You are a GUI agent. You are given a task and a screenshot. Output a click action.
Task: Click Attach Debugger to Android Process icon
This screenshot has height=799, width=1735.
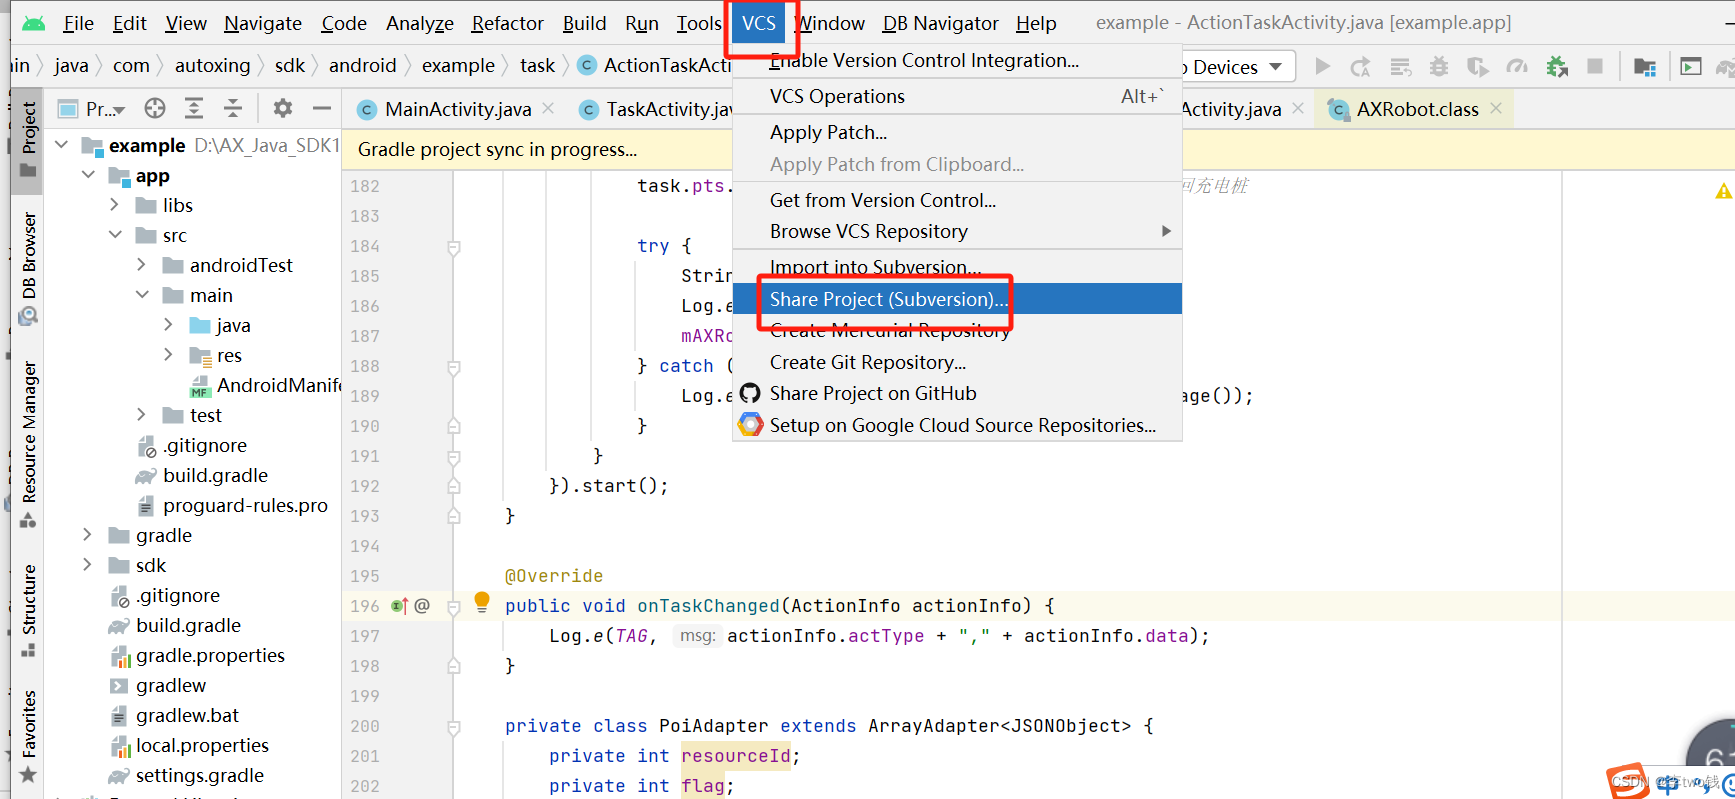1557,67
